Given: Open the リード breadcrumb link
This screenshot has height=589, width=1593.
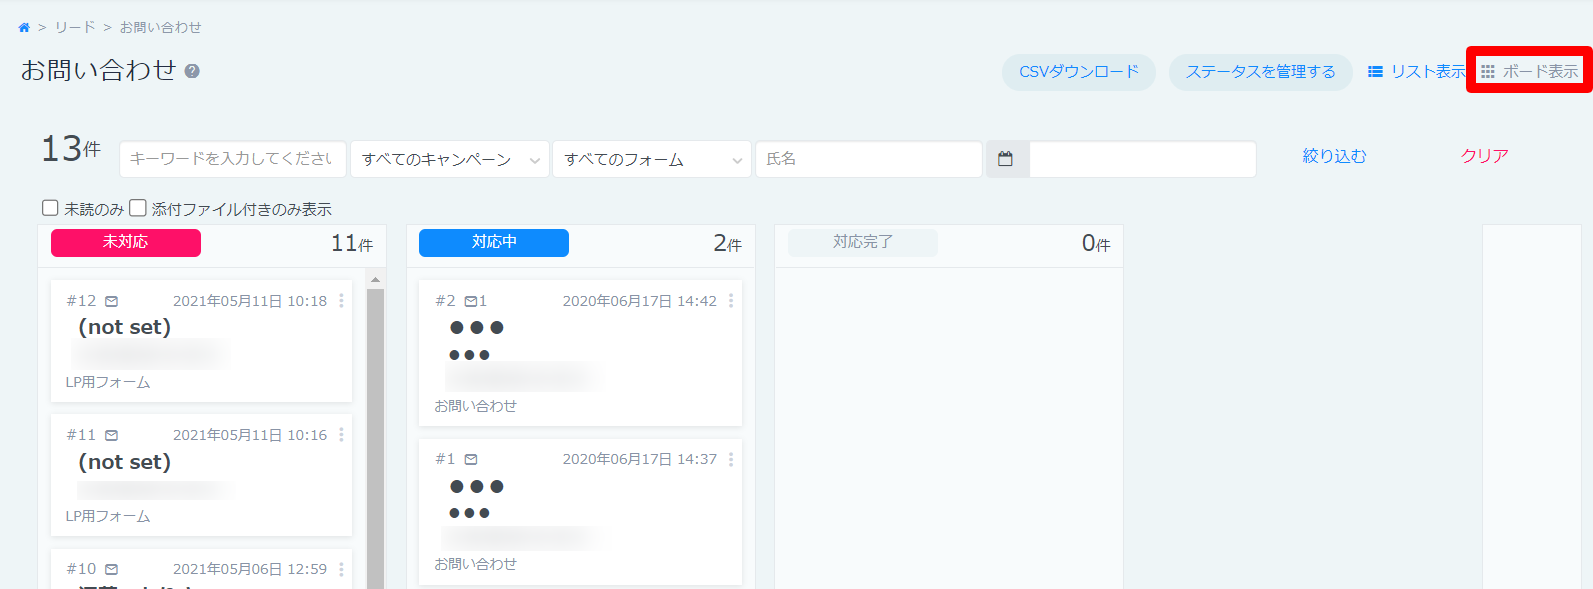Looking at the screenshot, I should coord(75,28).
